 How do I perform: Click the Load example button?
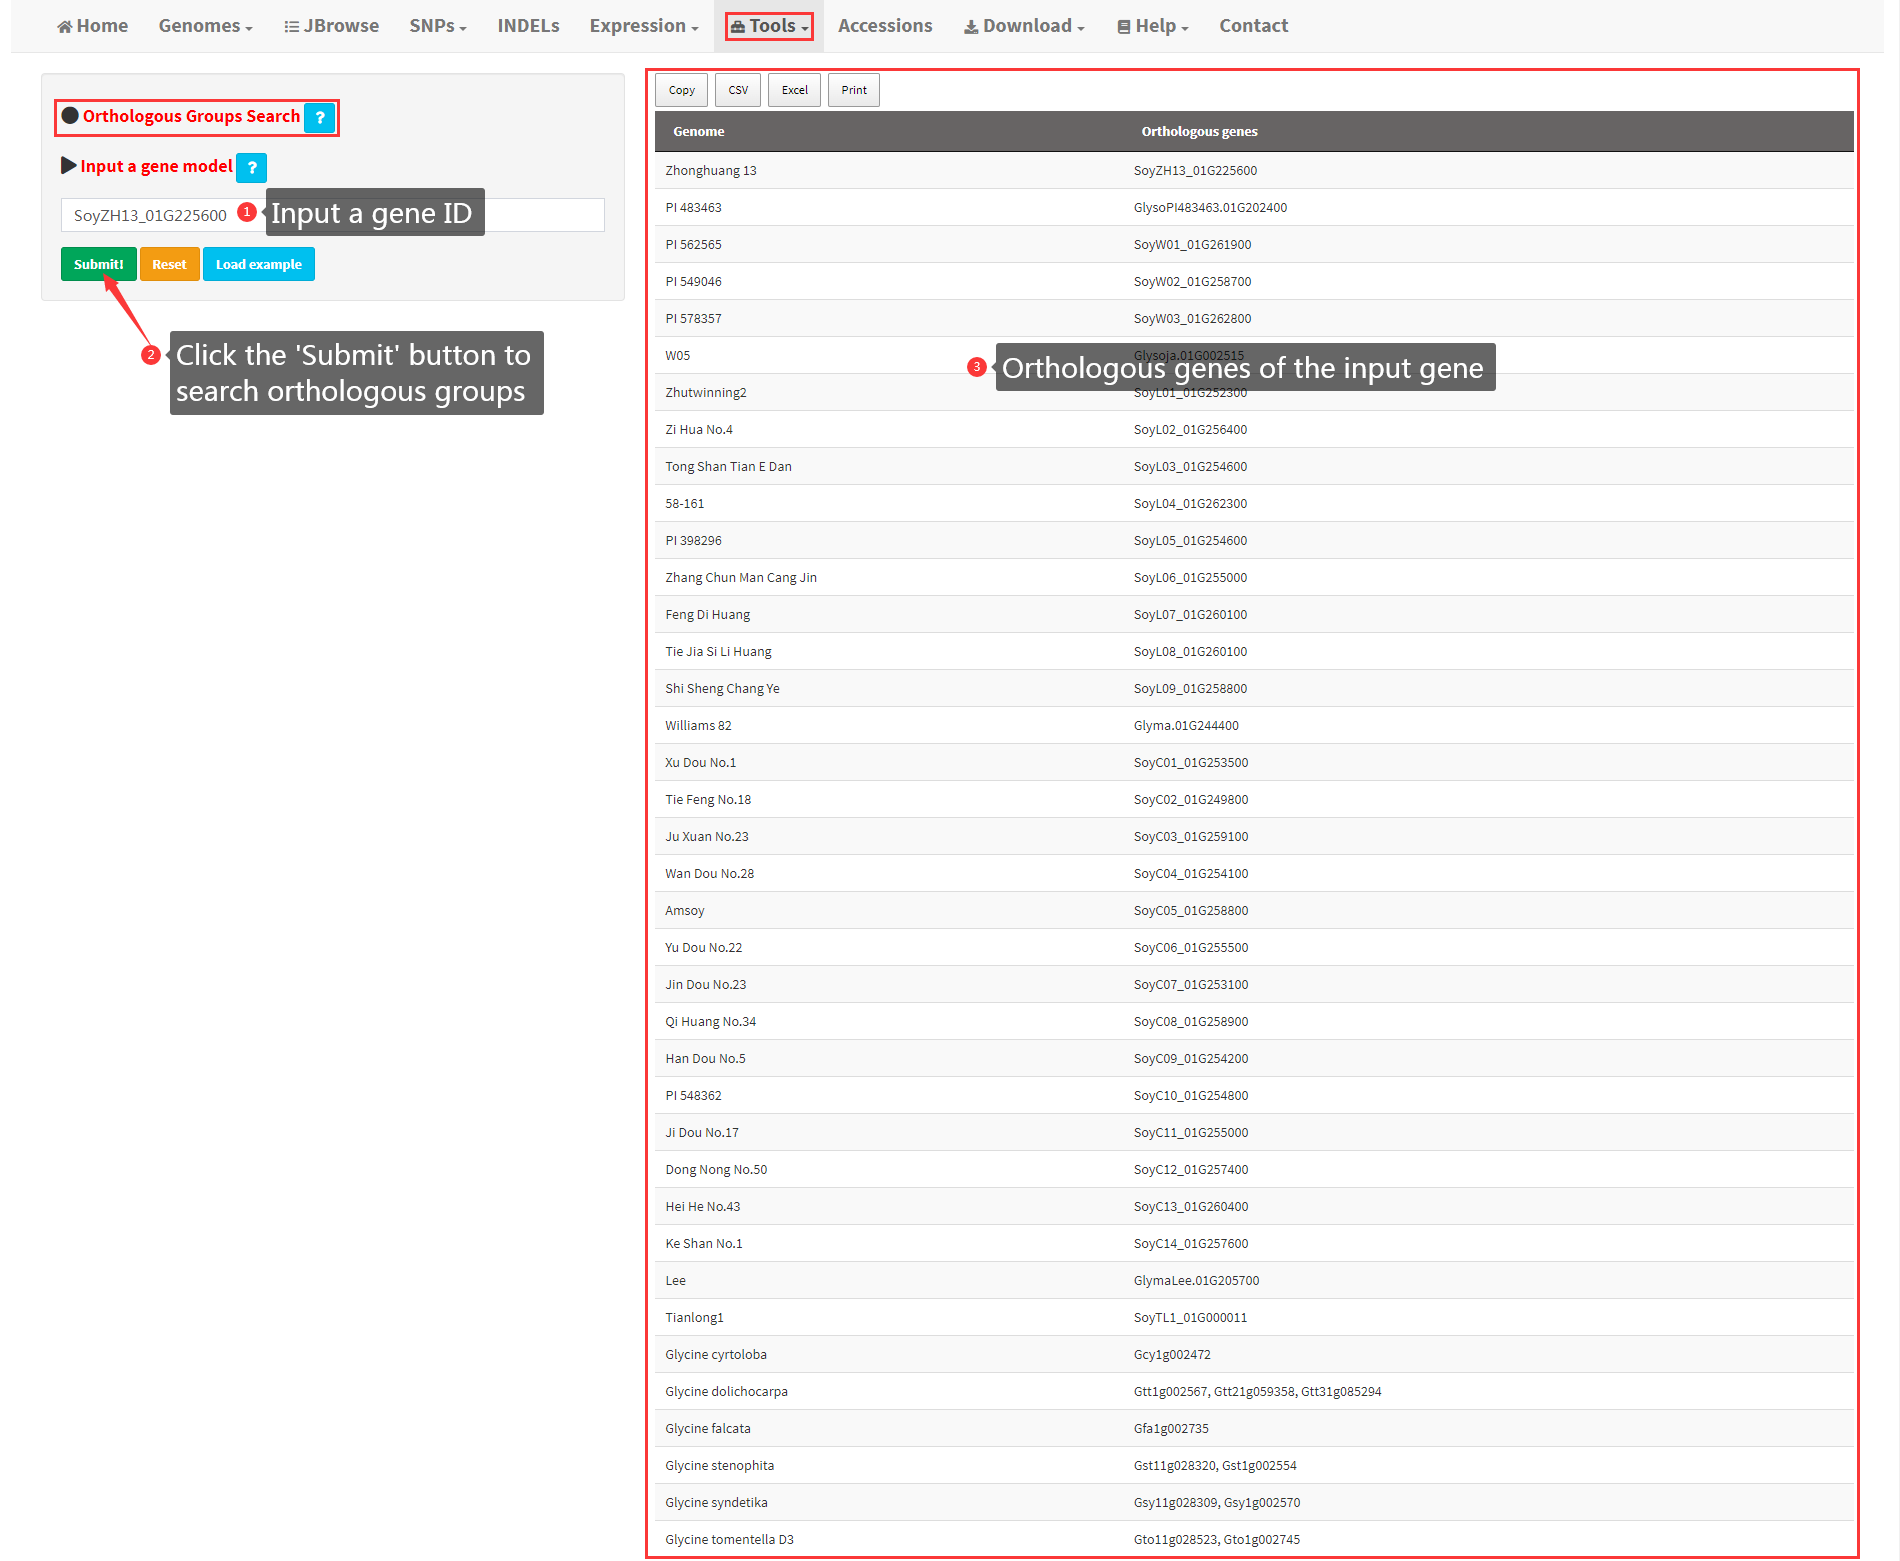click(x=258, y=265)
